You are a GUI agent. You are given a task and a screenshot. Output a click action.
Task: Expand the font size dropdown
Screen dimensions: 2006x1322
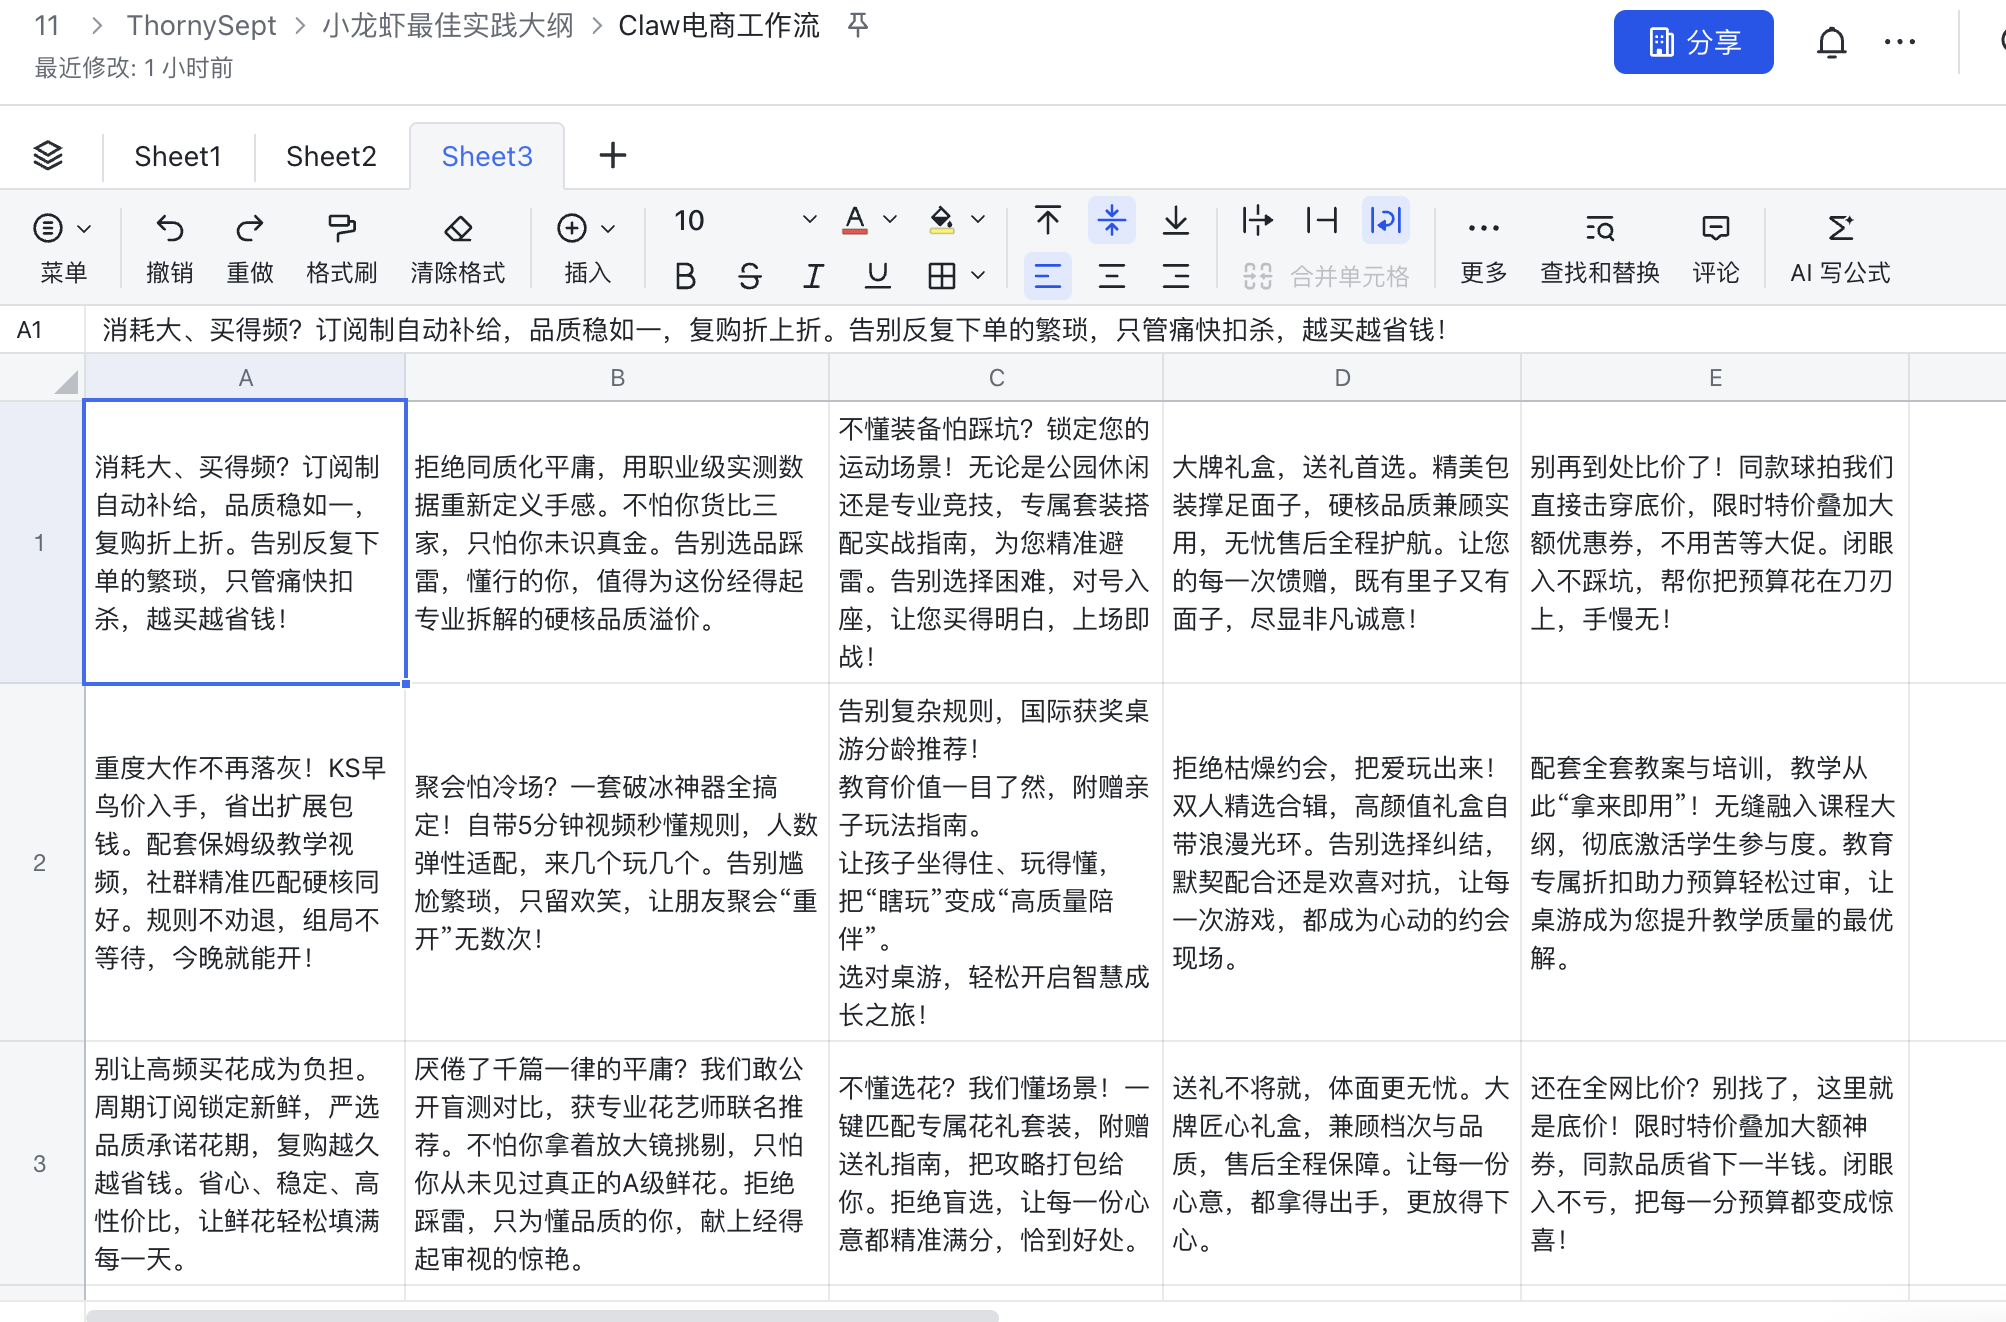pos(809,220)
